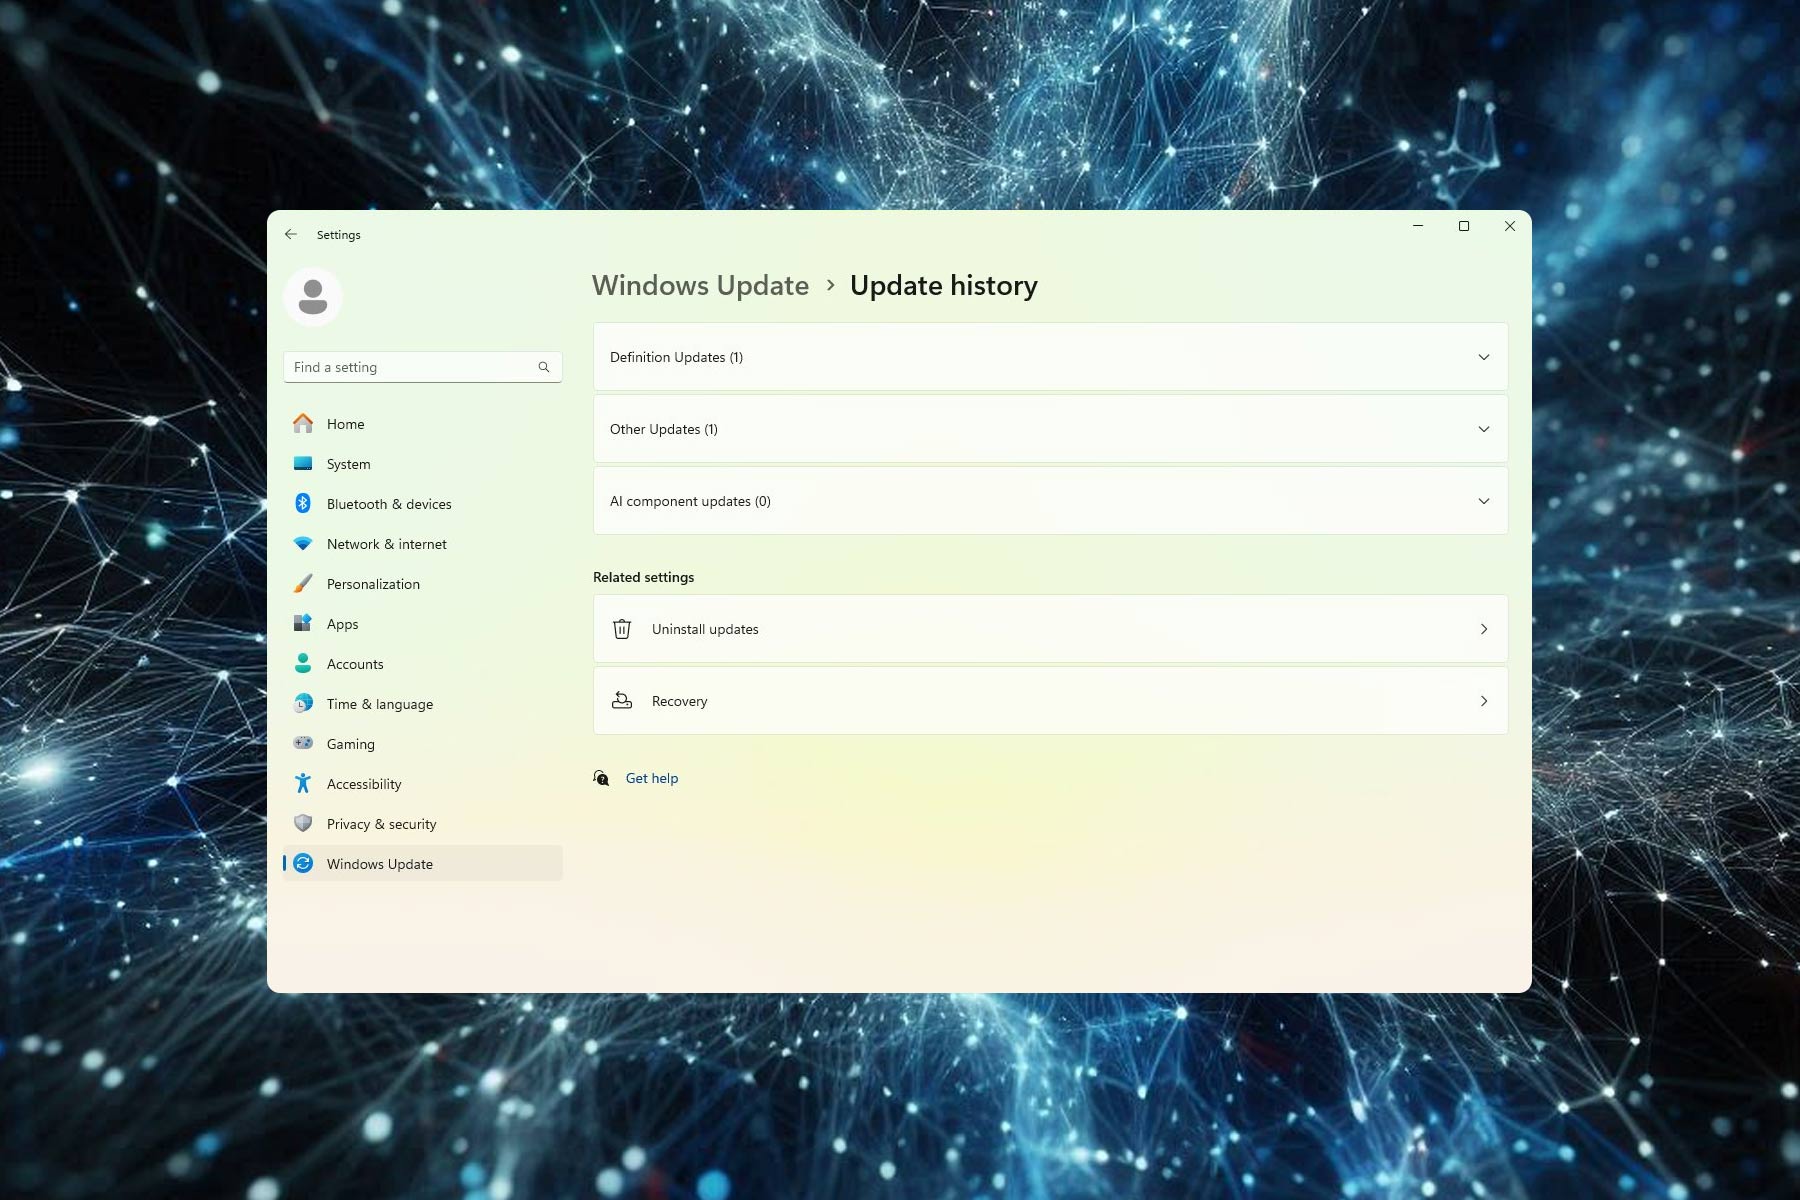Click the Network wifi icon
The height and width of the screenshot is (1200, 1800).
click(x=303, y=544)
